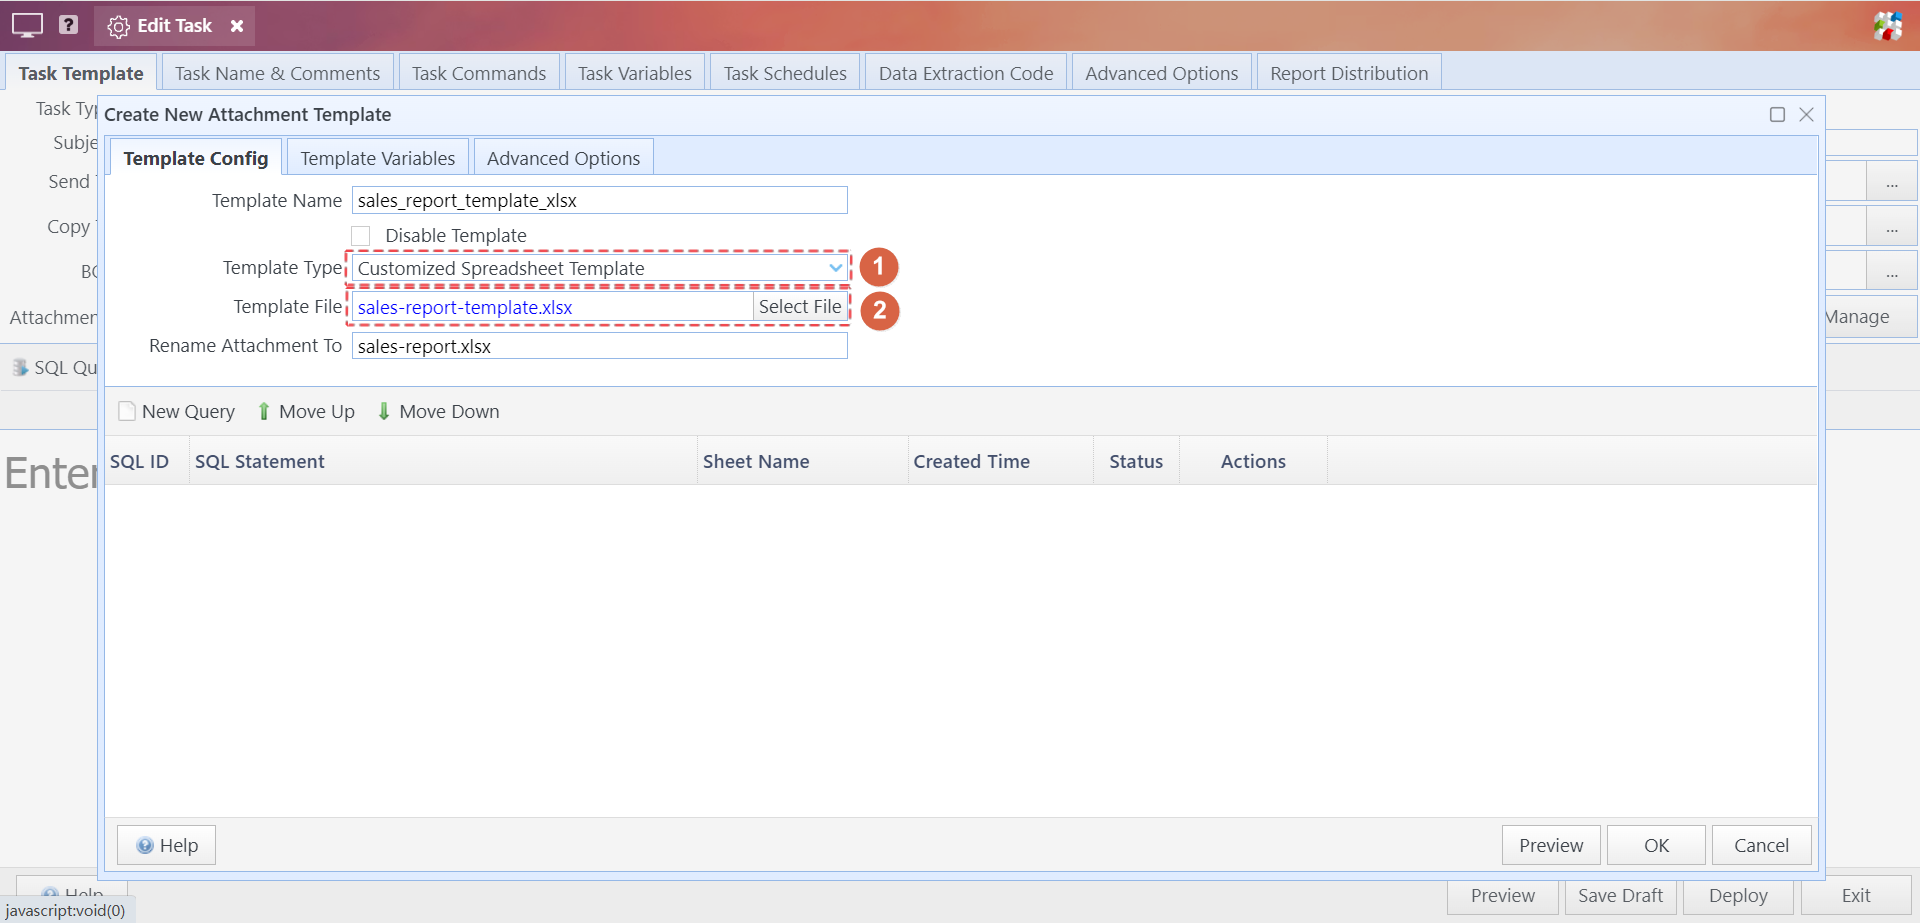The height and width of the screenshot is (923, 1920).
Task: Close the Edit Task tab
Action: click(237, 26)
